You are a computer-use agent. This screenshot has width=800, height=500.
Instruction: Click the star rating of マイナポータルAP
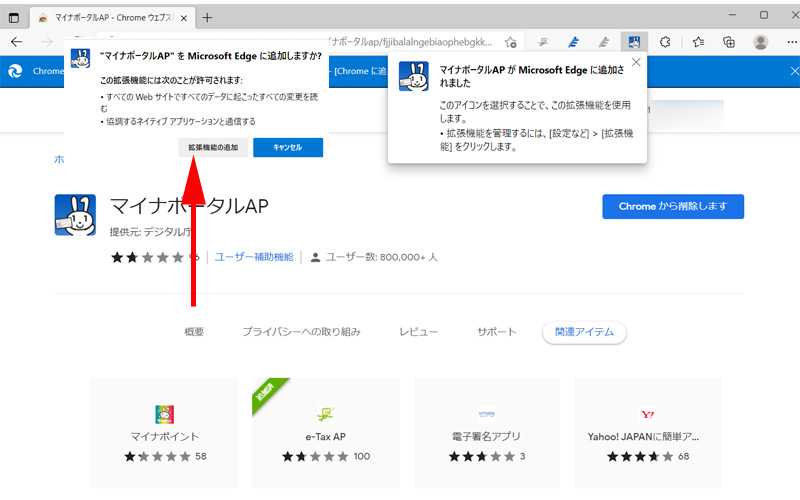[147, 257]
